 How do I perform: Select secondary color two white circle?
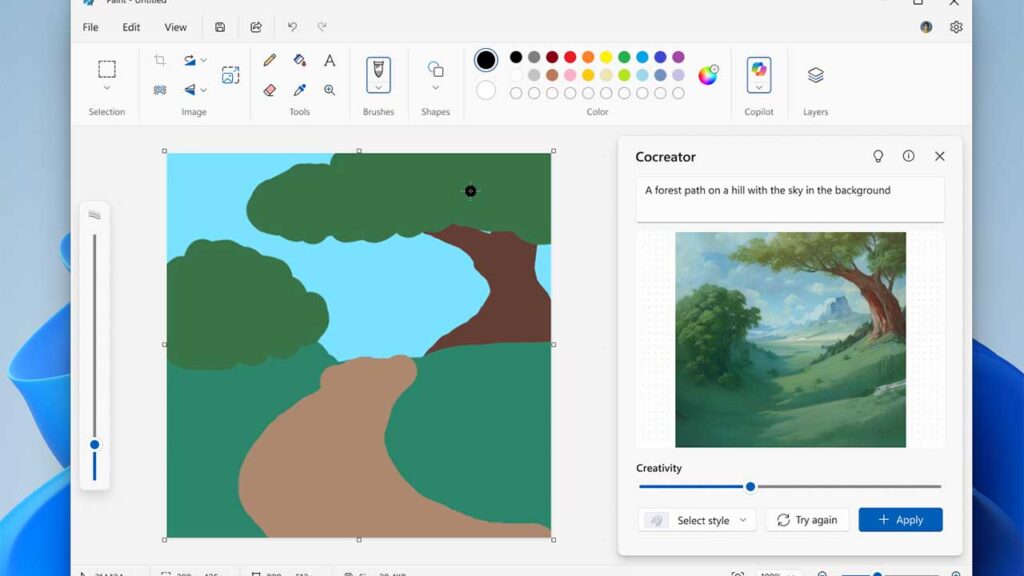click(486, 91)
